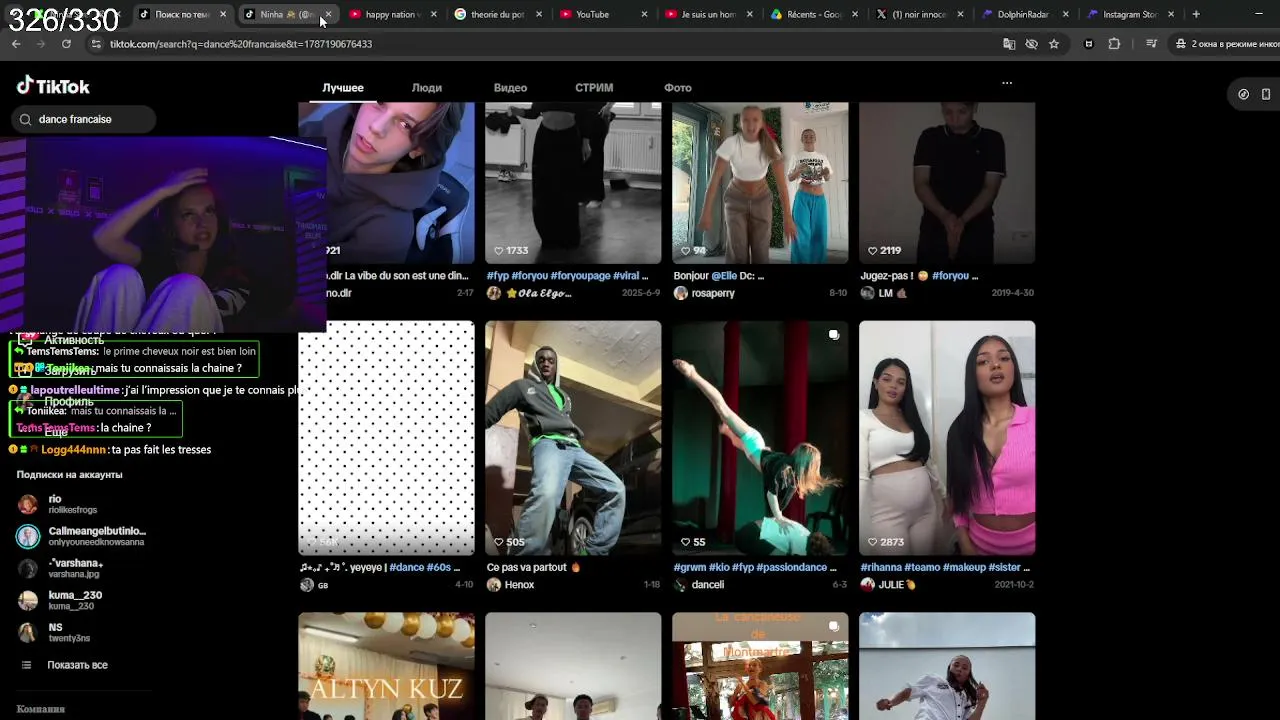The height and width of the screenshot is (720, 1280).
Task: Close the Je suis un hom YouTube tab
Action: point(750,14)
